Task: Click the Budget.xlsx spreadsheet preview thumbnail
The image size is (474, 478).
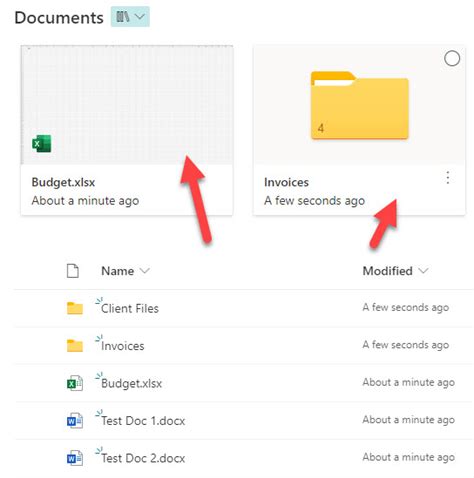Action: (127, 105)
